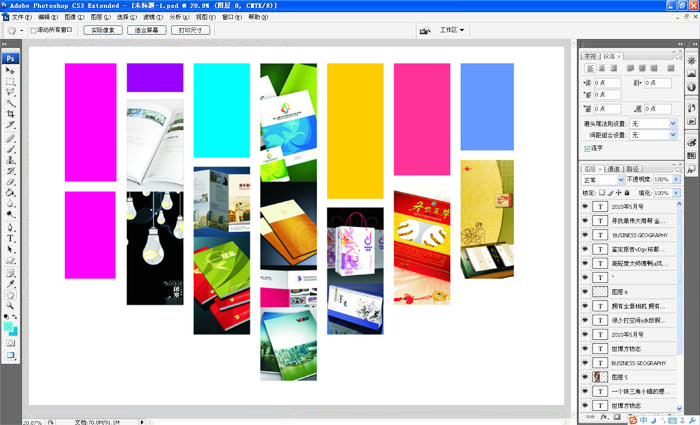Enable the 滚动所有窗口 checkbox
The image size is (700, 425).
coord(33,31)
